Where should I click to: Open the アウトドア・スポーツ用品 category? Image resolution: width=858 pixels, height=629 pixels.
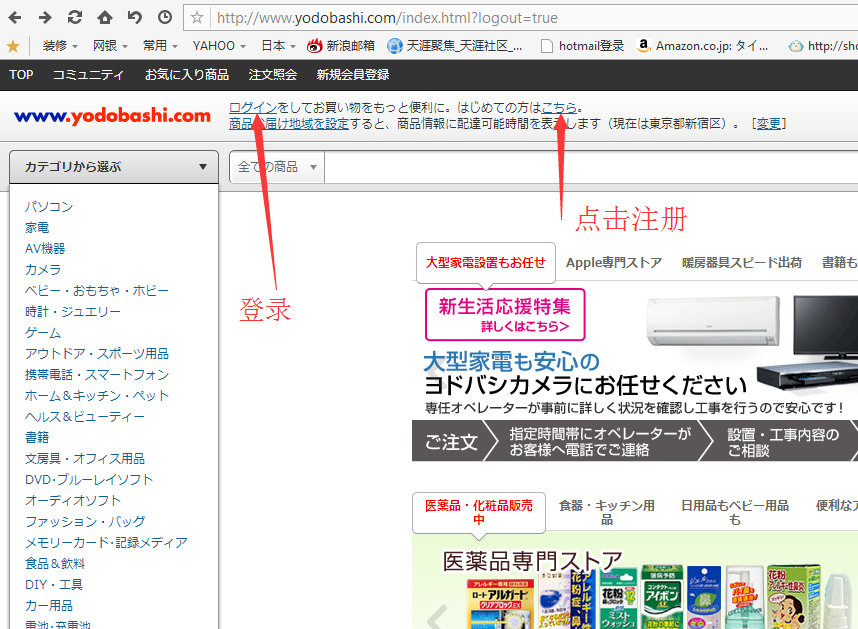[96, 353]
